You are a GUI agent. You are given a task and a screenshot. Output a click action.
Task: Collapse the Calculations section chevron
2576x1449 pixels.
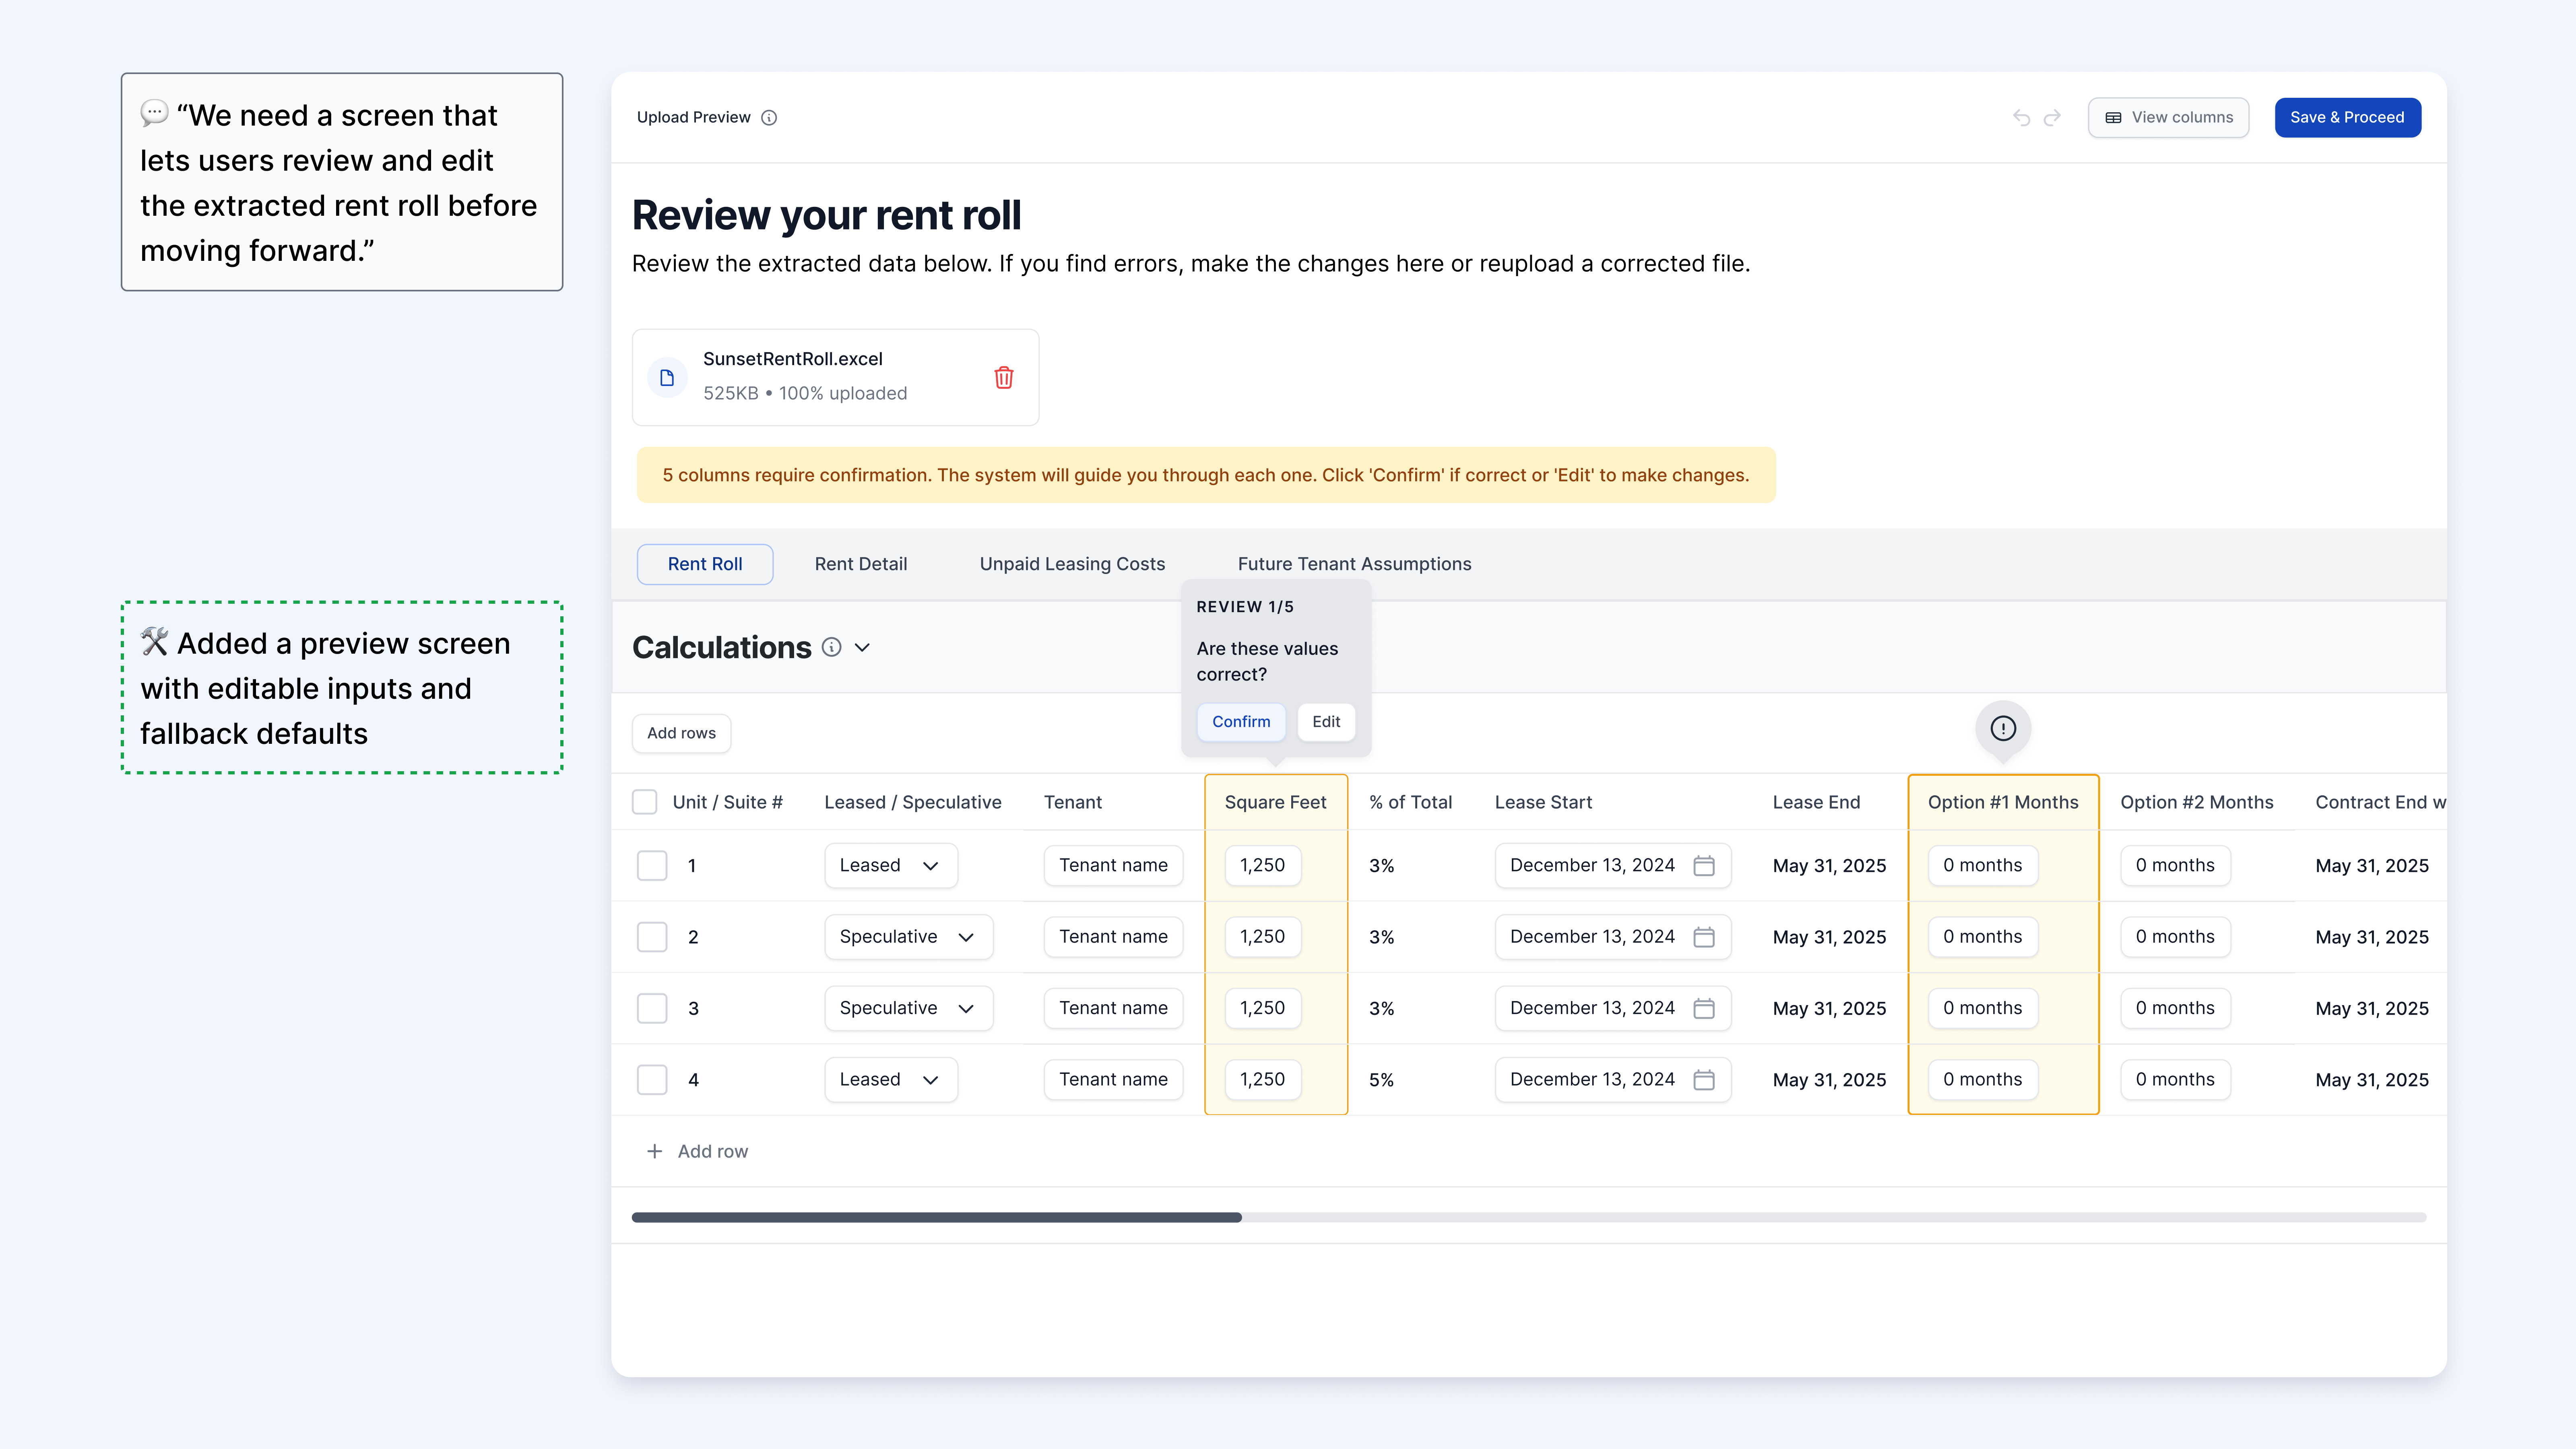[863, 647]
